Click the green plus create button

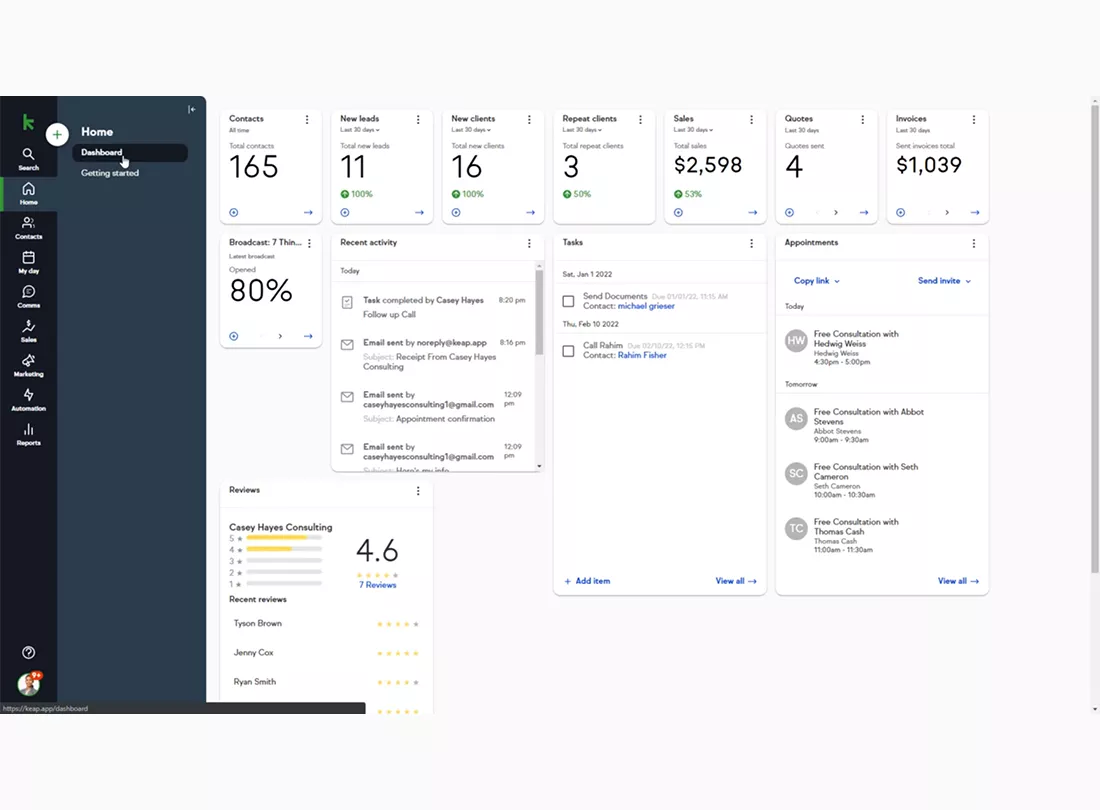[x=57, y=134]
